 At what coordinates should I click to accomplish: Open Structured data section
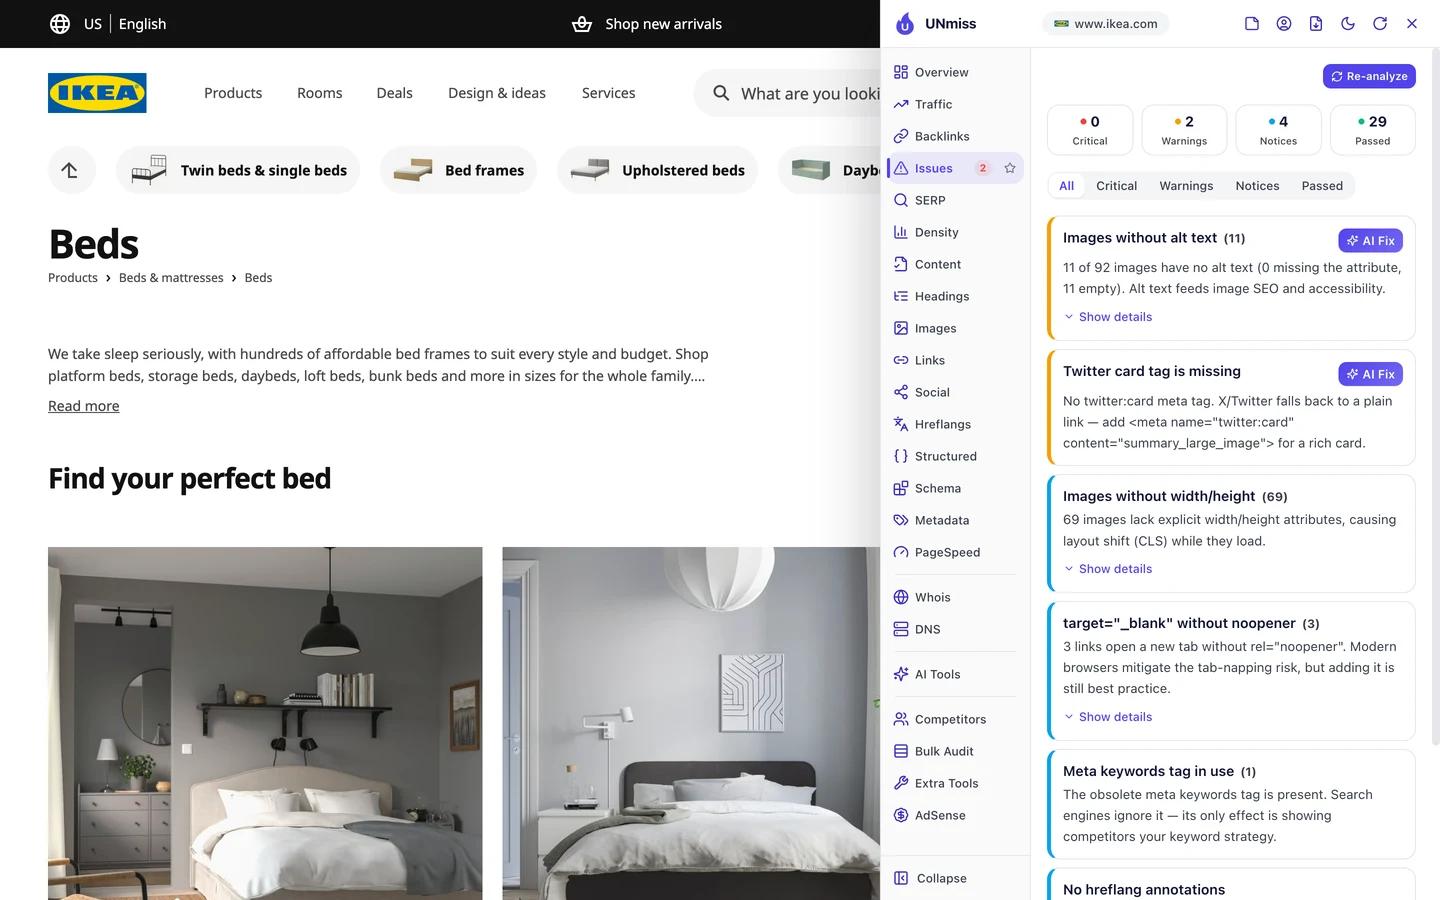point(955,456)
